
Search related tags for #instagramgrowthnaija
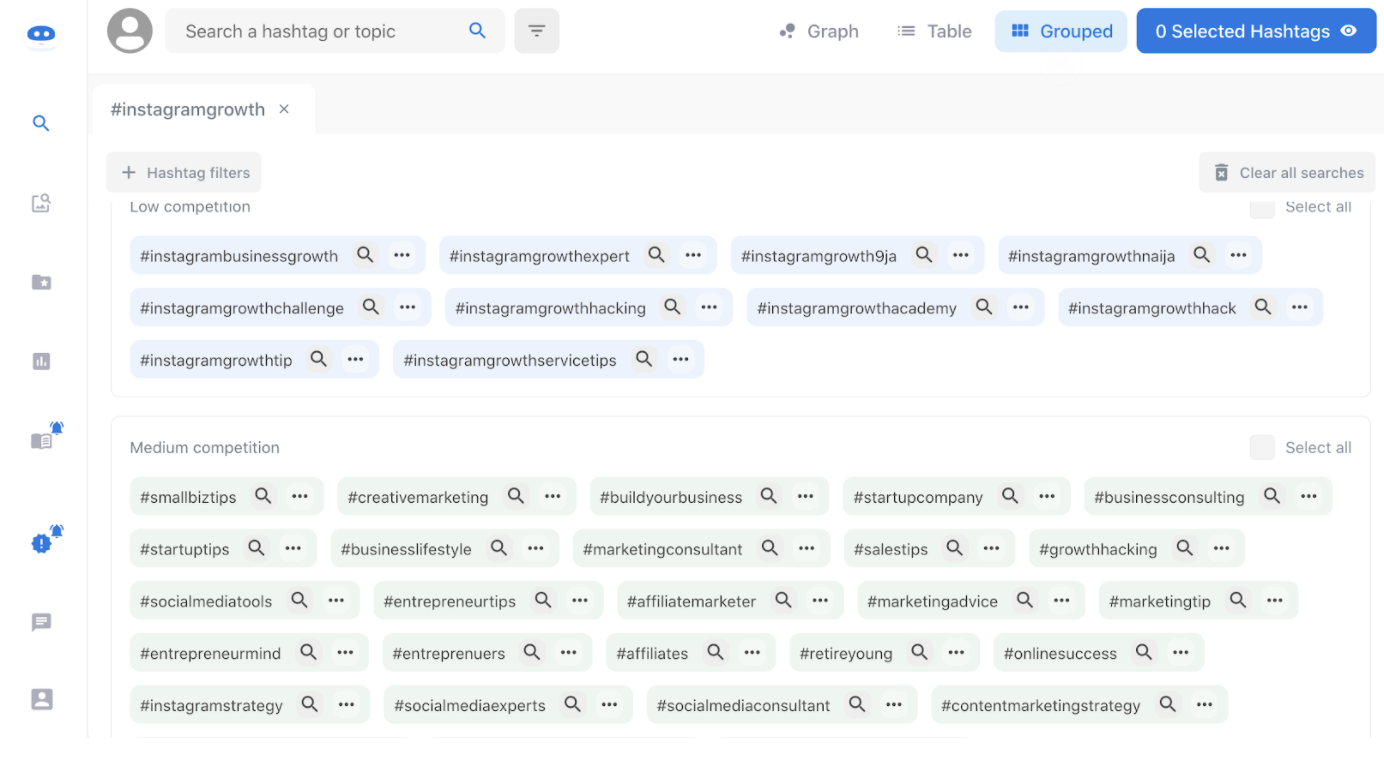click(1202, 255)
